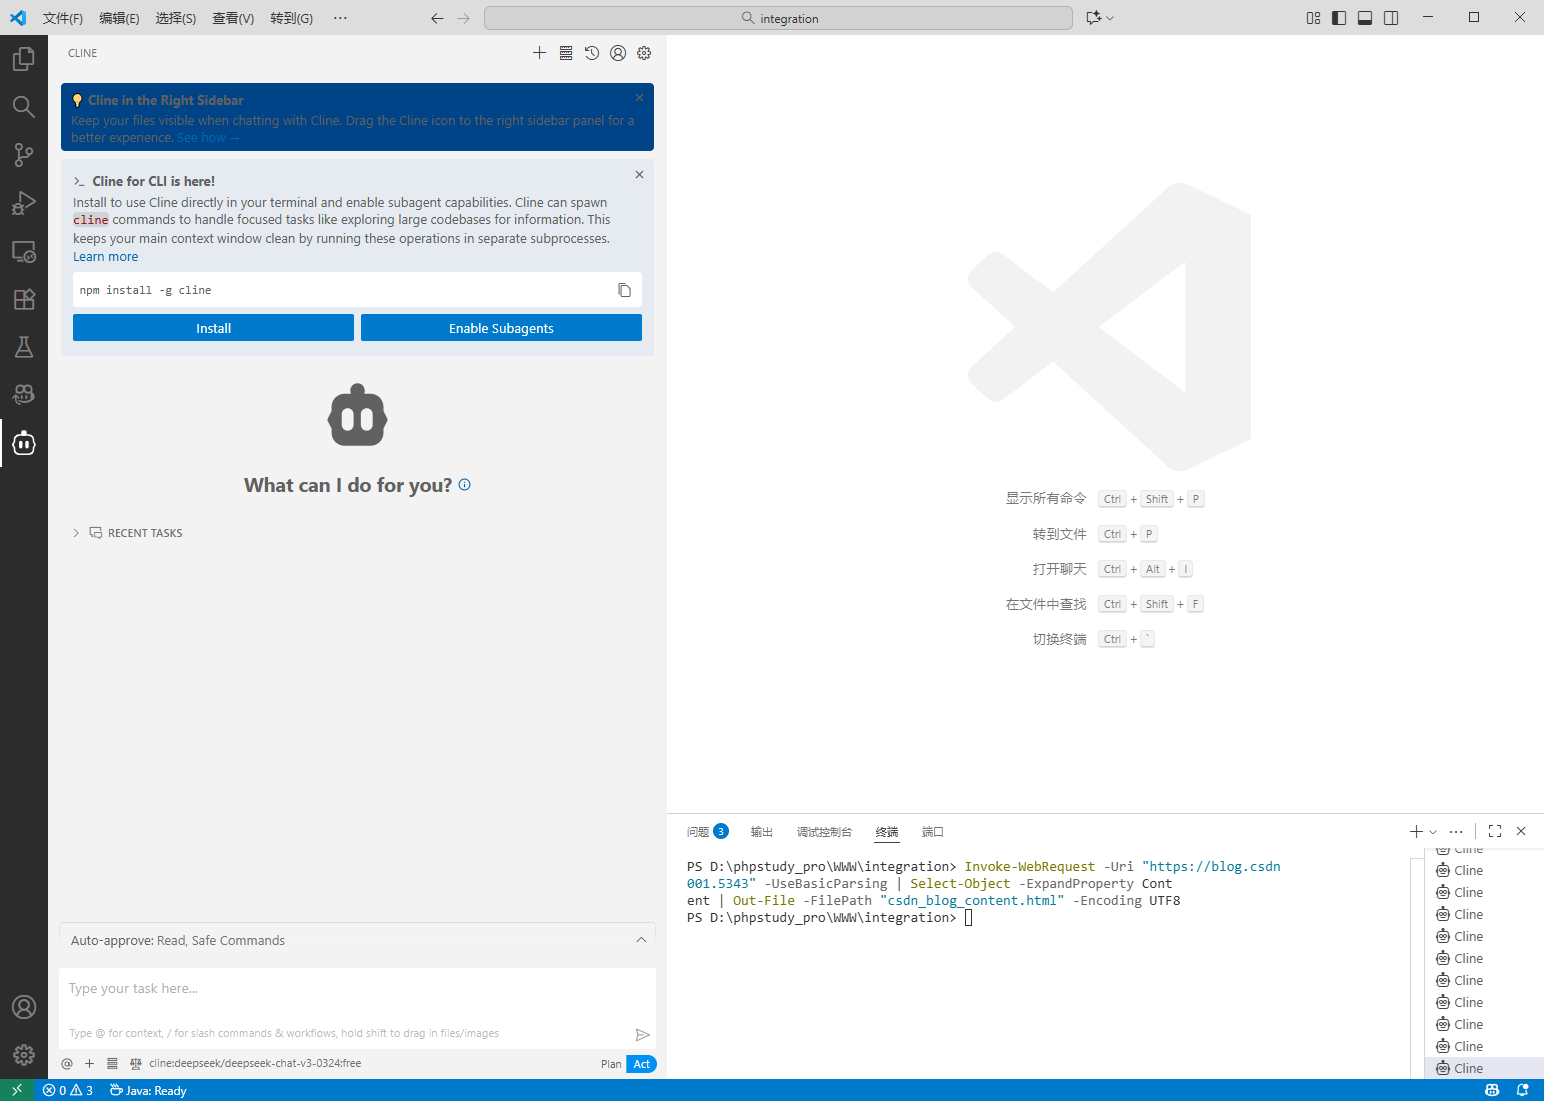
Task: Dismiss the Right Sidebar banner
Action: point(639,98)
